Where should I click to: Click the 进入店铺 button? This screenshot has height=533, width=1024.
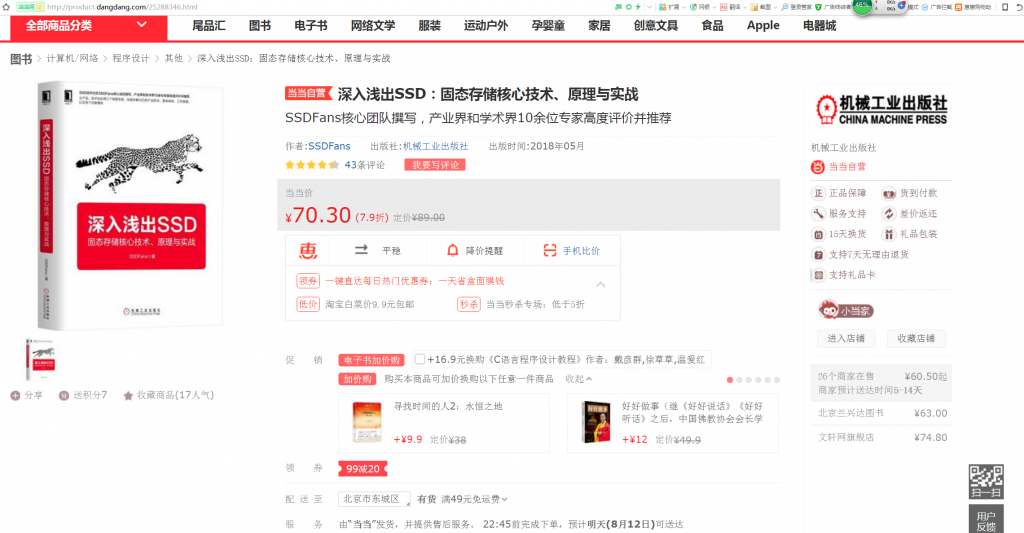[846, 338]
